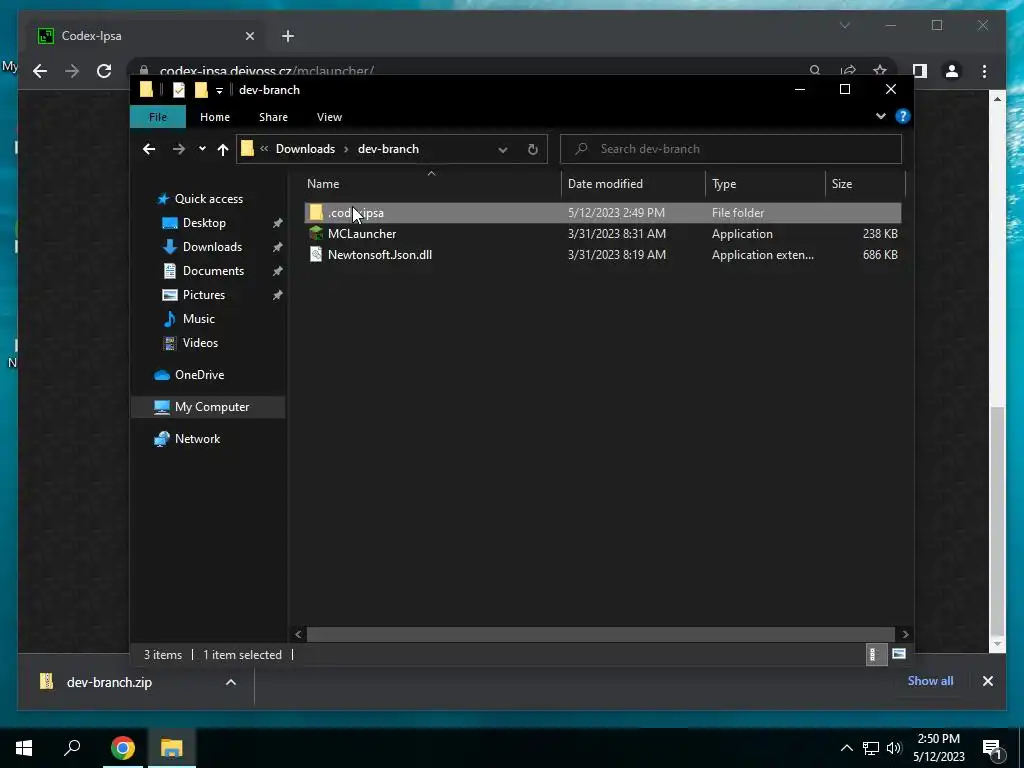
Task: Click the pin icon next to Desktop
Action: pyautogui.click(x=278, y=223)
